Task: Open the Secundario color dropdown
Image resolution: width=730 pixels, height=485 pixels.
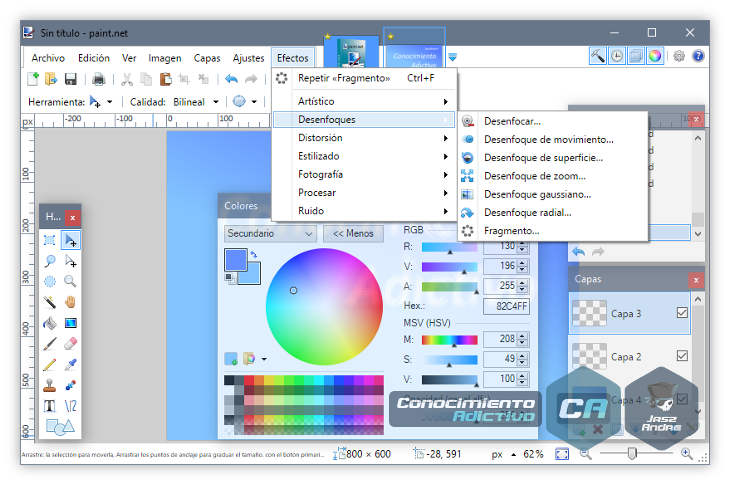Action: [270, 234]
